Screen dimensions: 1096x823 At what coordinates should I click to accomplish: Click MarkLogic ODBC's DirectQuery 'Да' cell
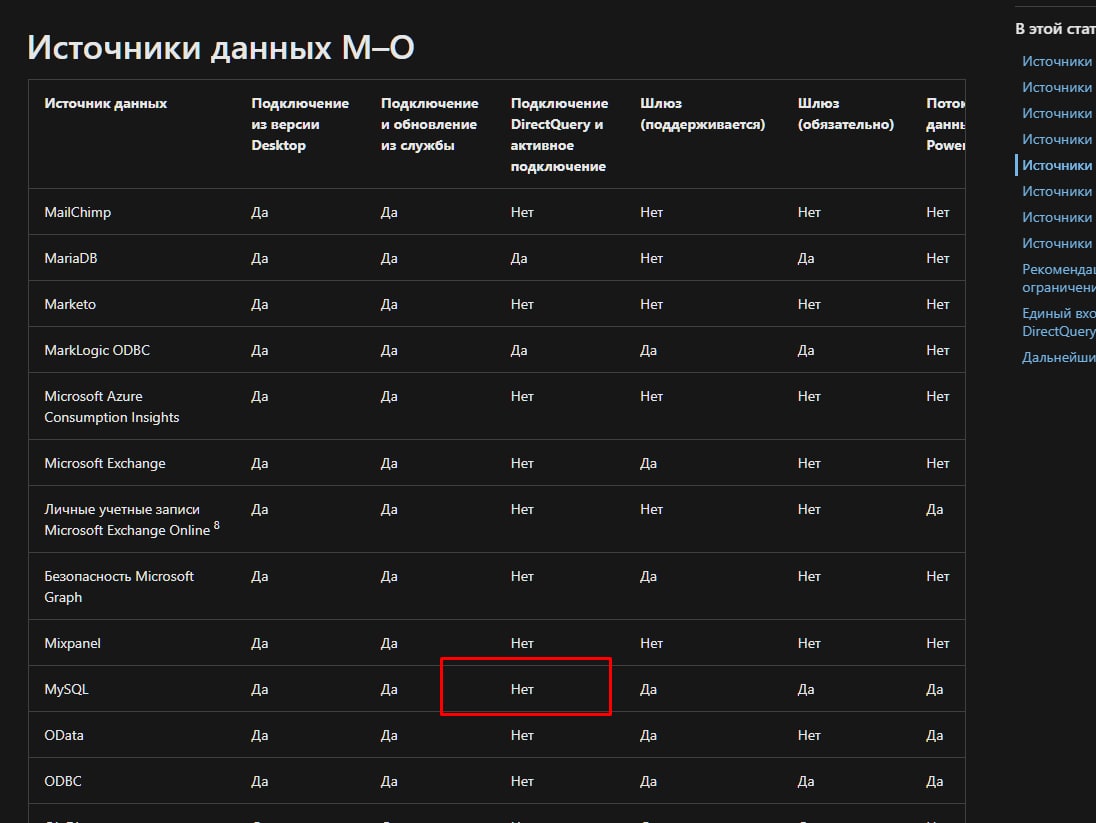pyautogui.click(x=519, y=350)
